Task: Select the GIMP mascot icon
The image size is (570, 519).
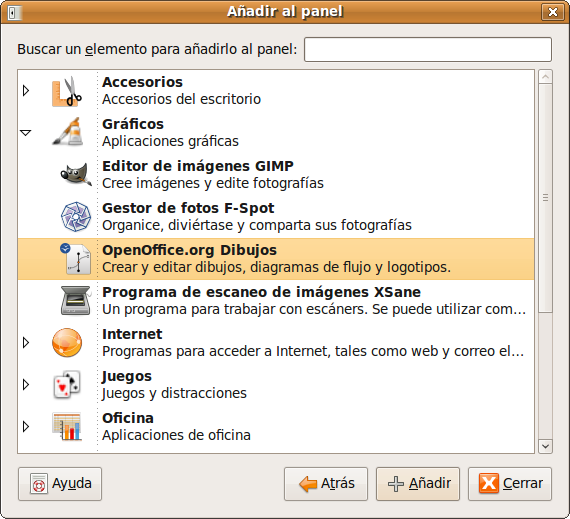Action: tap(76, 174)
